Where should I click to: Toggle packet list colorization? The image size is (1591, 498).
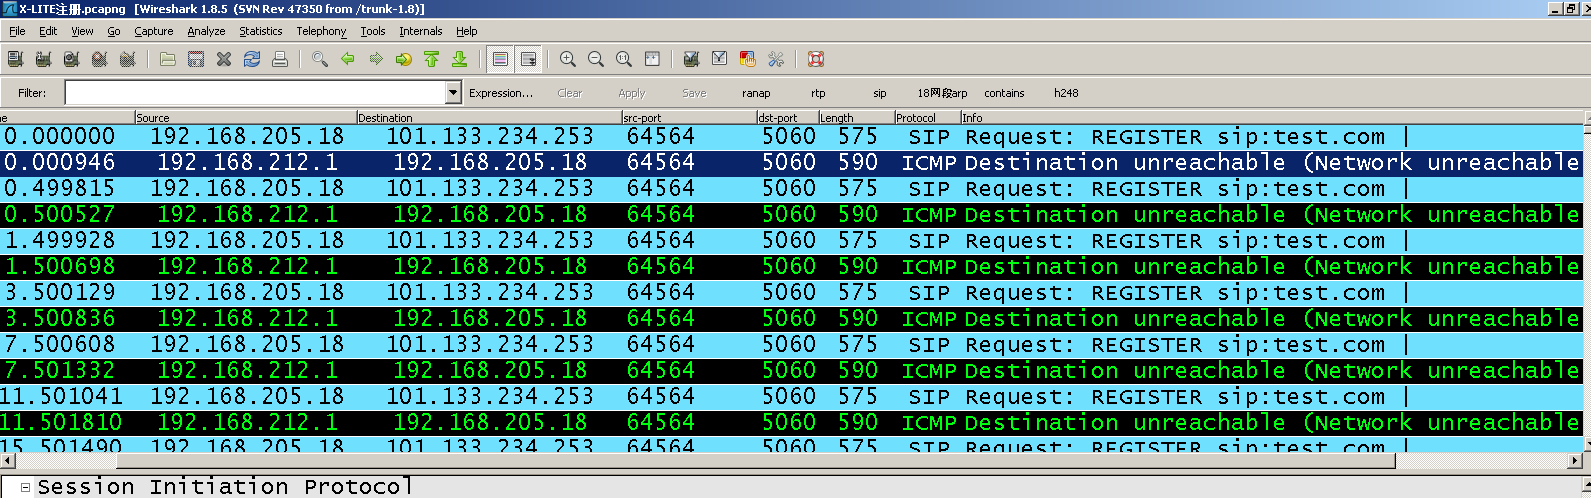point(501,60)
